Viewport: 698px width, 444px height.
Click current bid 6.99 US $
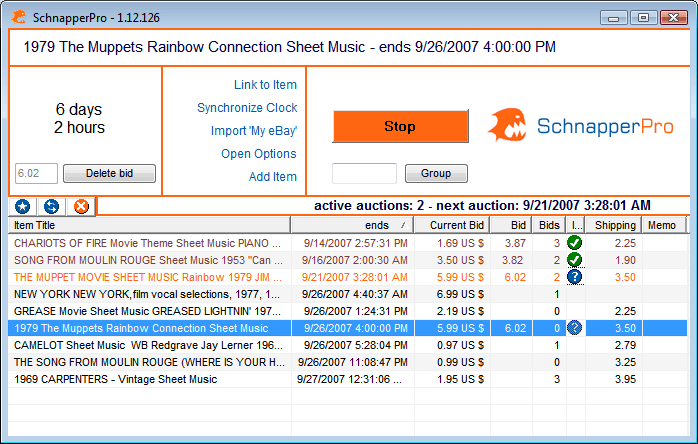[x=460, y=294]
